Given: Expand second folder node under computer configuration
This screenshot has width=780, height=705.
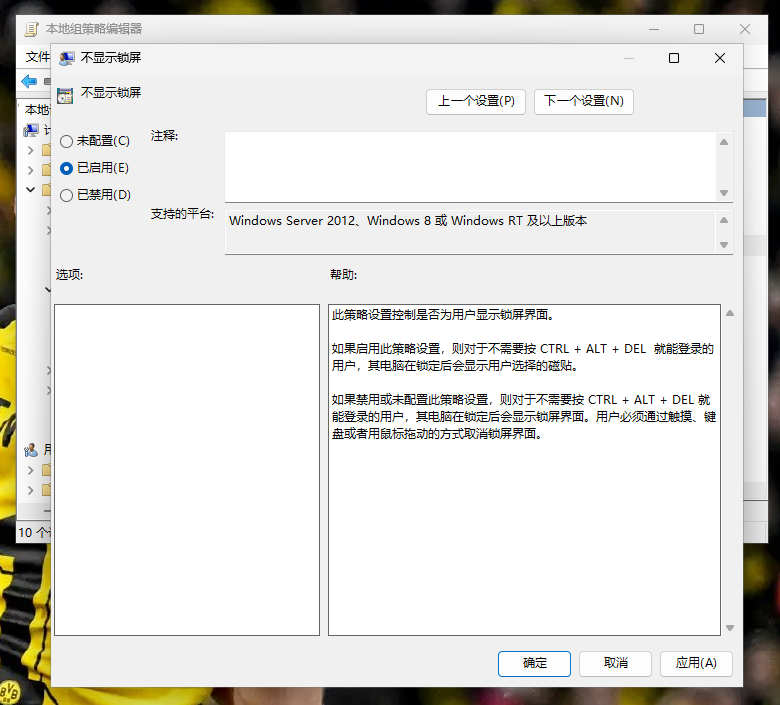Looking at the screenshot, I should point(31,170).
